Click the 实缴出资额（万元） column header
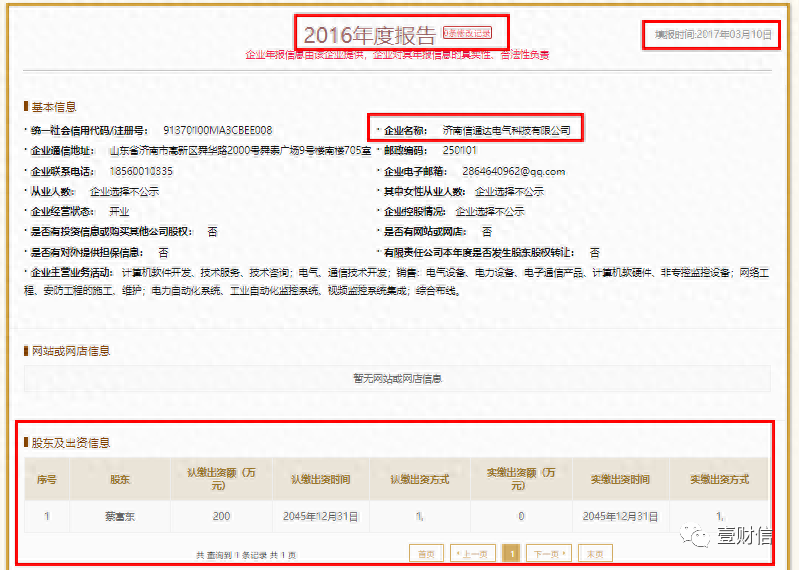 [x=521, y=479]
